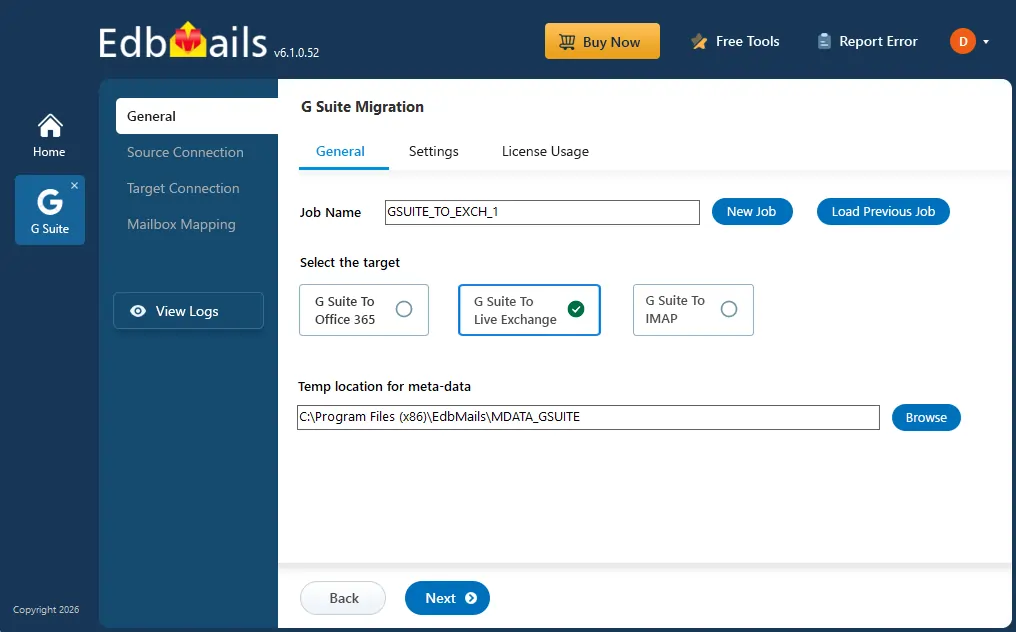Click Load Previous Job

(x=883, y=211)
